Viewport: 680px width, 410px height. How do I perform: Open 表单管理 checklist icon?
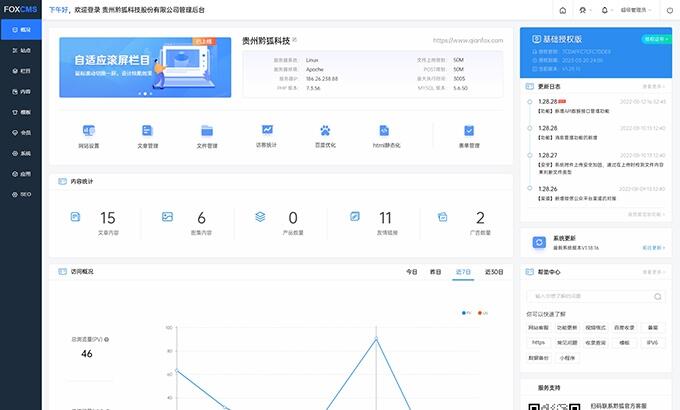[469, 131]
